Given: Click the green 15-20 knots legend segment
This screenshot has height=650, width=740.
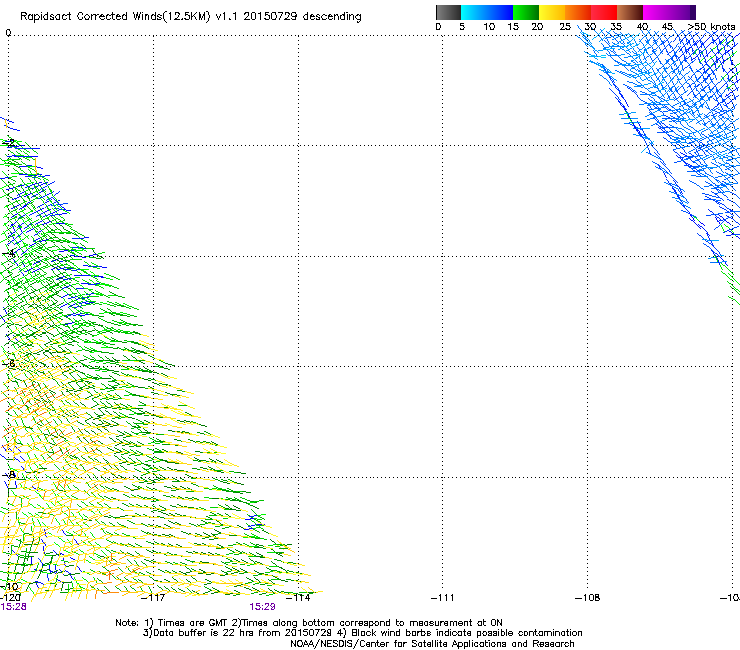Looking at the screenshot, I should click(x=526, y=12).
